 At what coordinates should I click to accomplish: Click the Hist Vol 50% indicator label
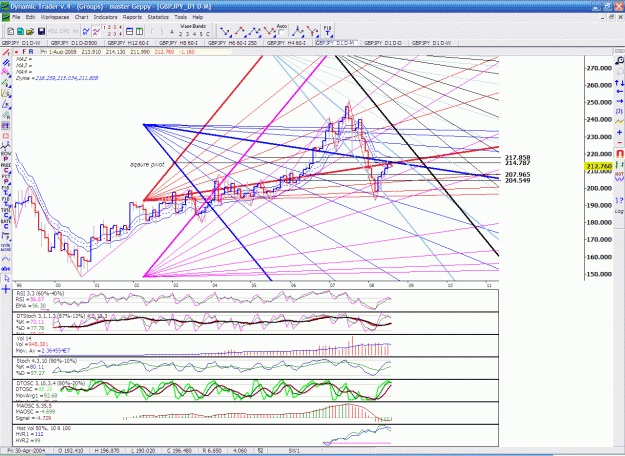pos(43,428)
